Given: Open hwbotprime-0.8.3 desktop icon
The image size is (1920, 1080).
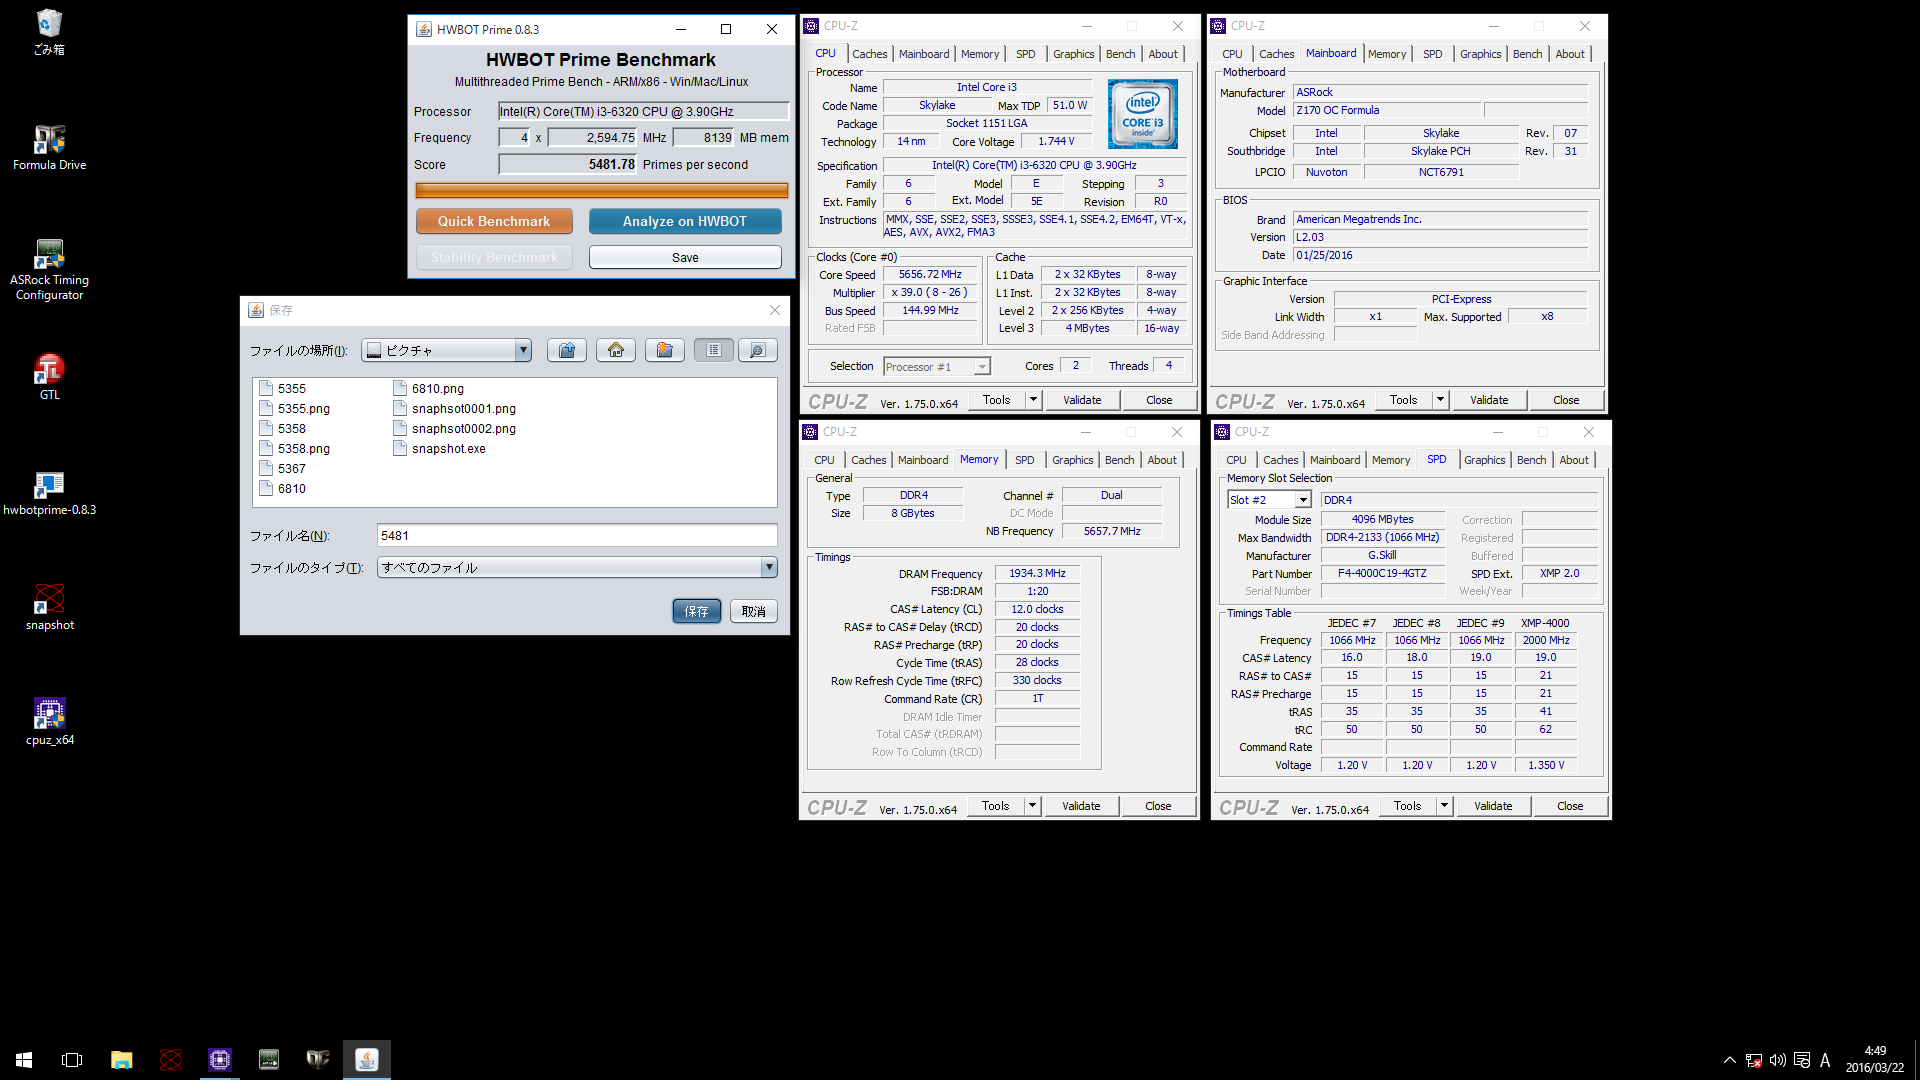Looking at the screenshot, I should coord(49,493).
